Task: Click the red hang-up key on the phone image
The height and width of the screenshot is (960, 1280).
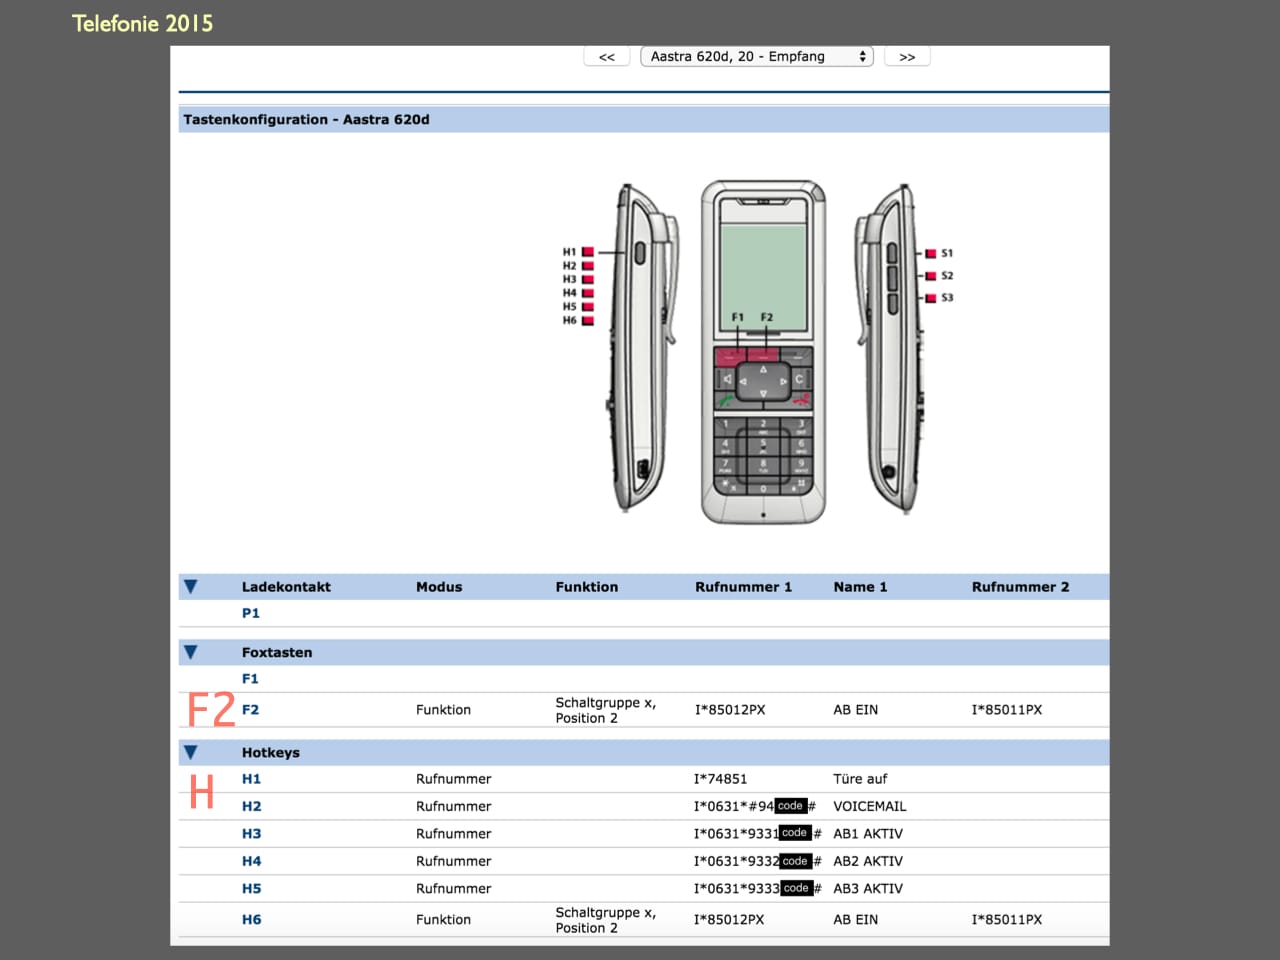Action: click(801, 399)
